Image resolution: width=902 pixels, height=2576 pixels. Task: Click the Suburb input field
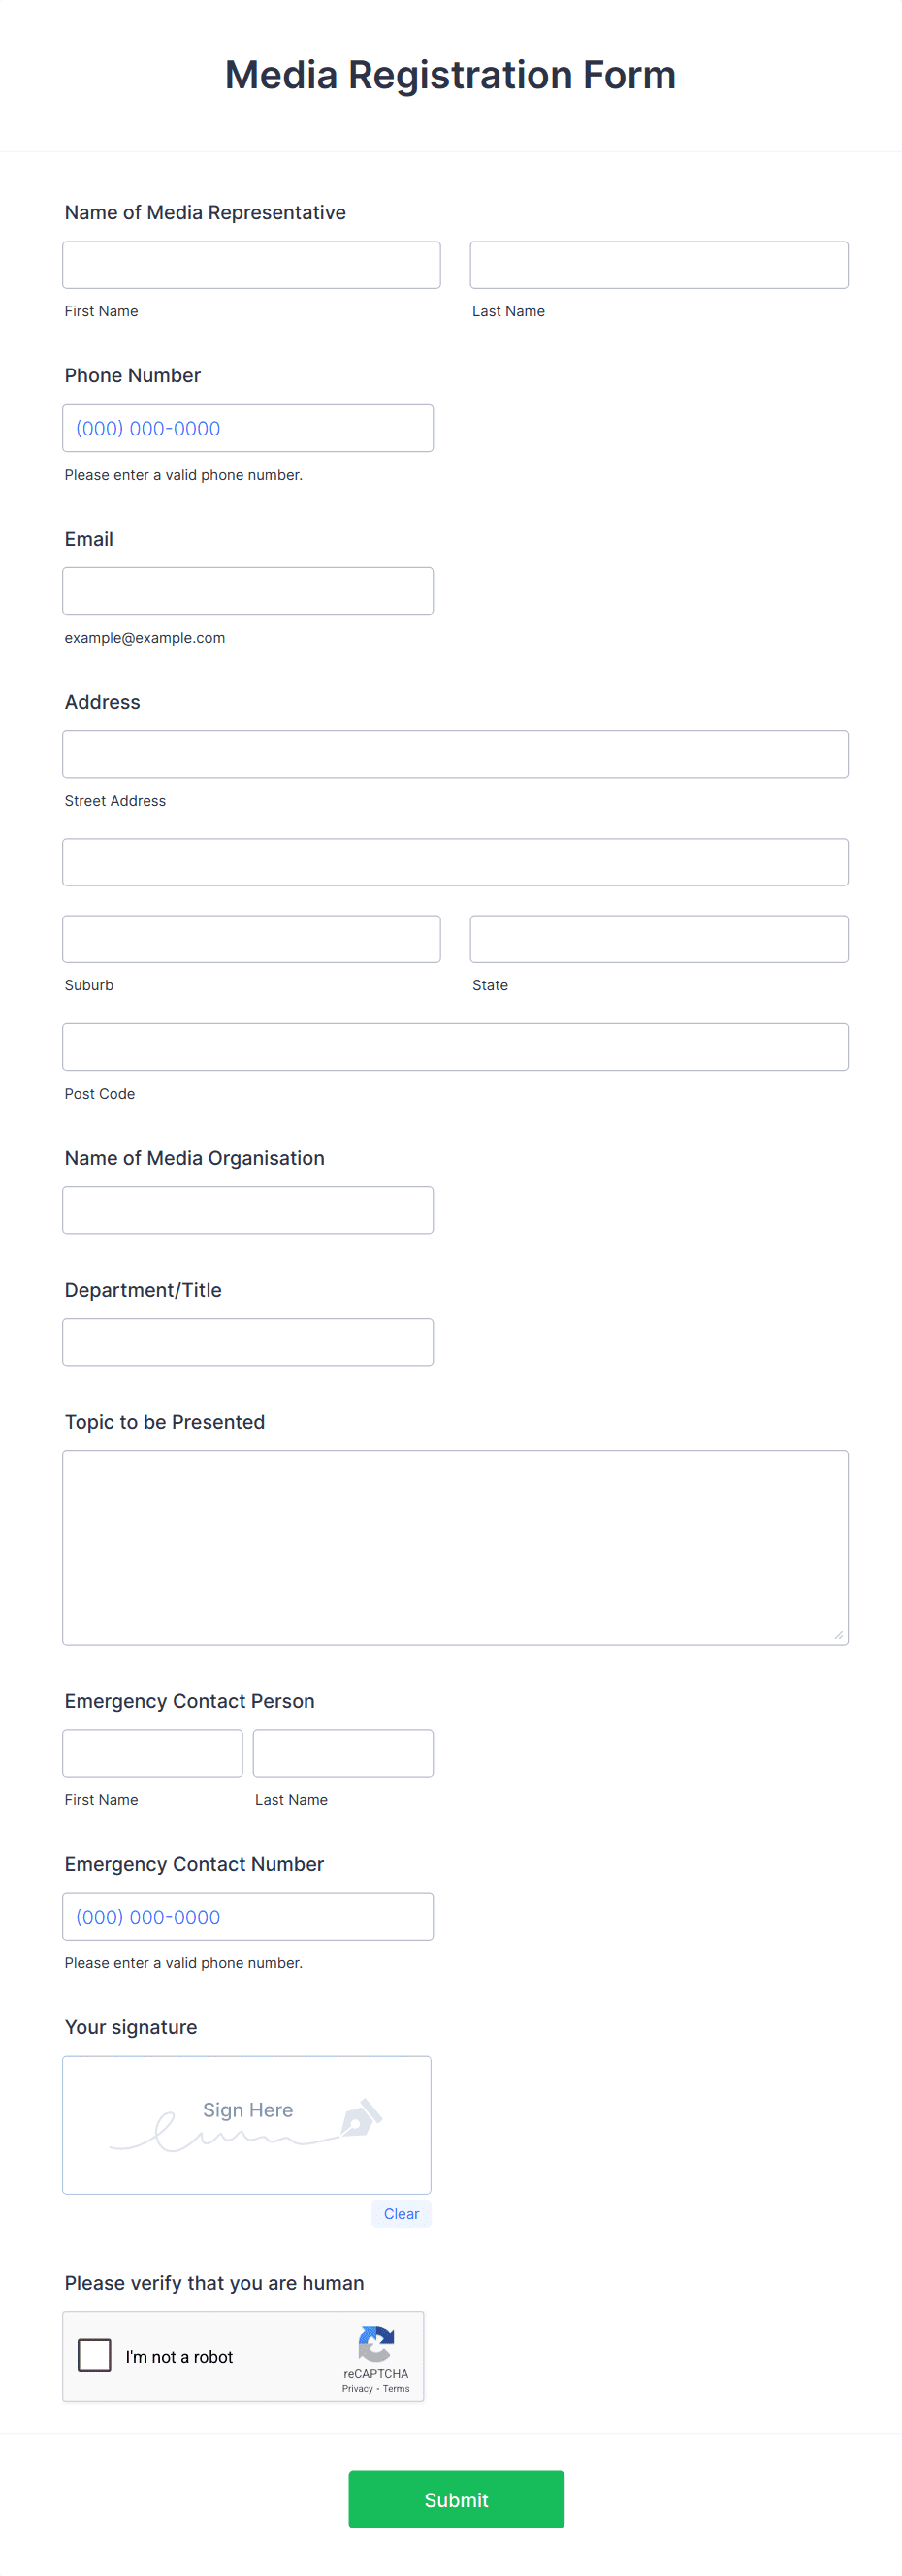pos(251,938)
